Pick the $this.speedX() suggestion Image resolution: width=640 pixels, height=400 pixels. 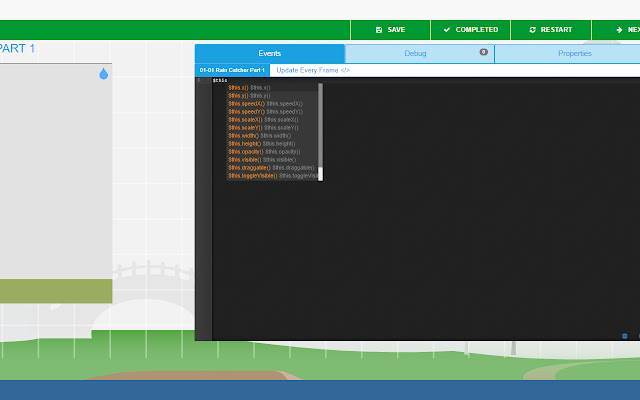(x=272, y=104)
